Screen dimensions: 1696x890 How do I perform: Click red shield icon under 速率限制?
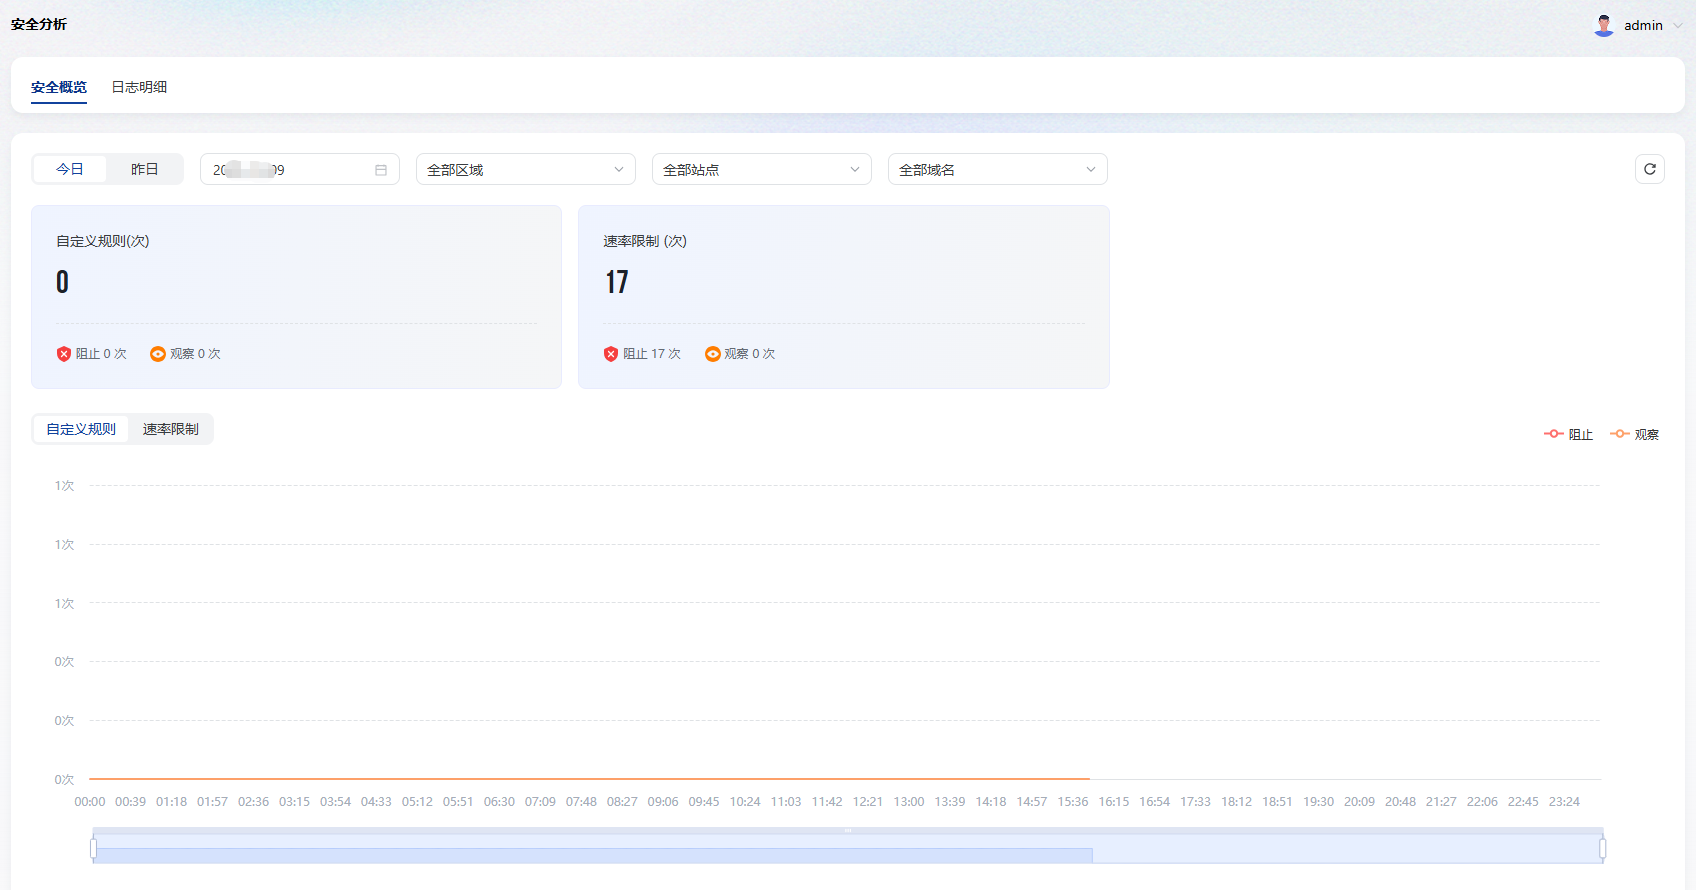[x=611, y=354]
